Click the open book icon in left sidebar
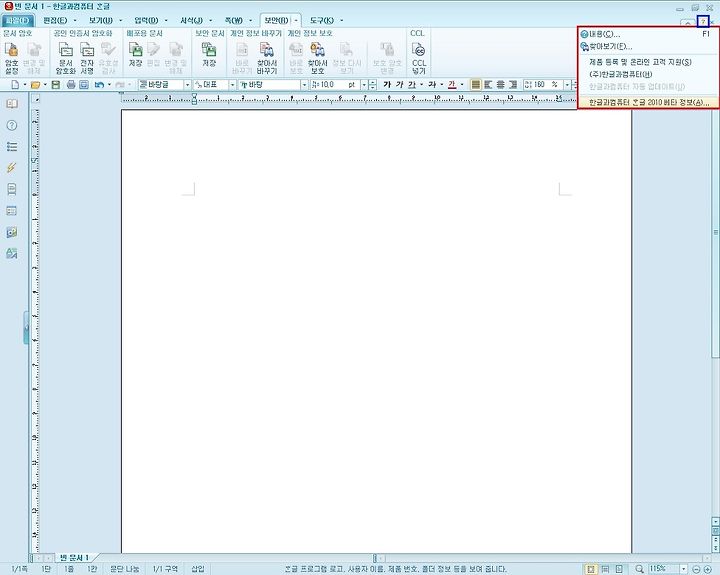Viewport: 720px width, 575px height. coord(12,104)
